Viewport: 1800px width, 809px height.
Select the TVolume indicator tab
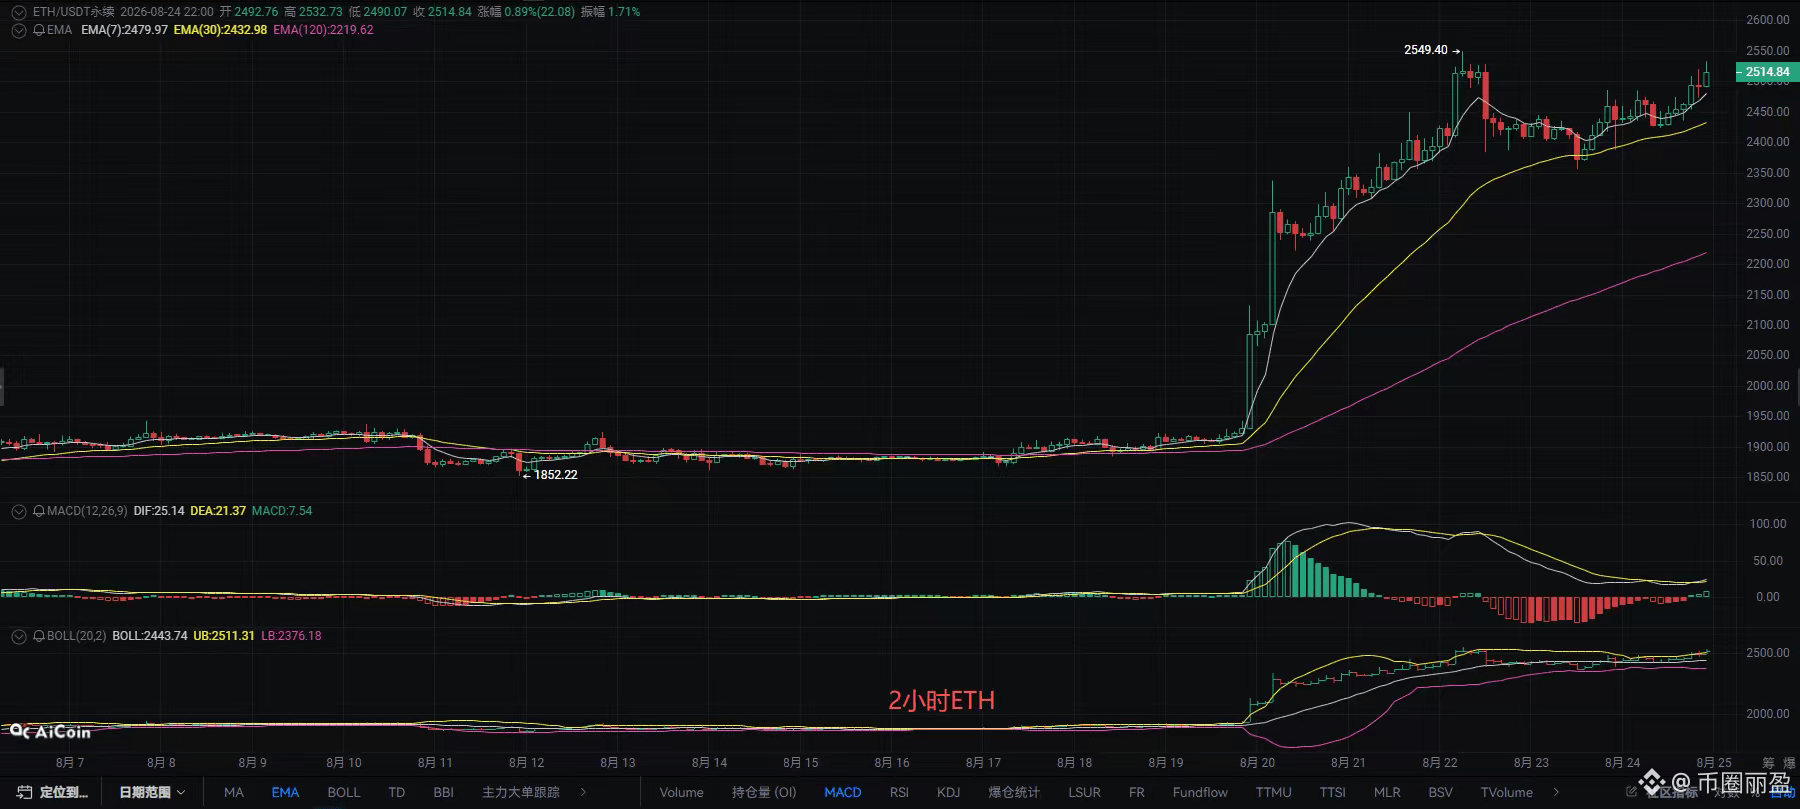click(1507, 792)
